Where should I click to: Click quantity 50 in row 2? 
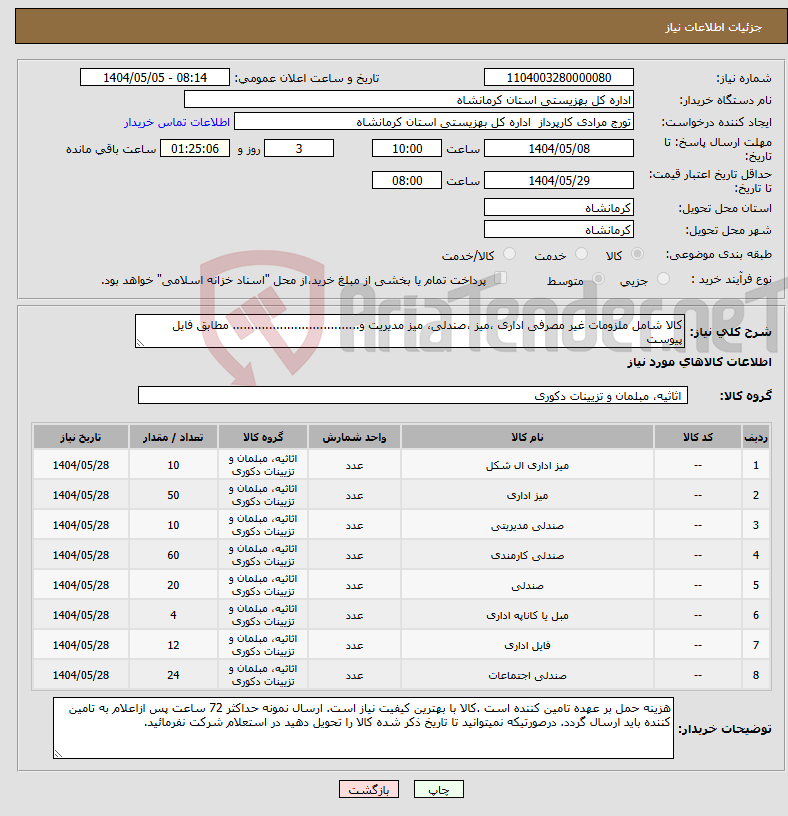[x=173, y=495]
